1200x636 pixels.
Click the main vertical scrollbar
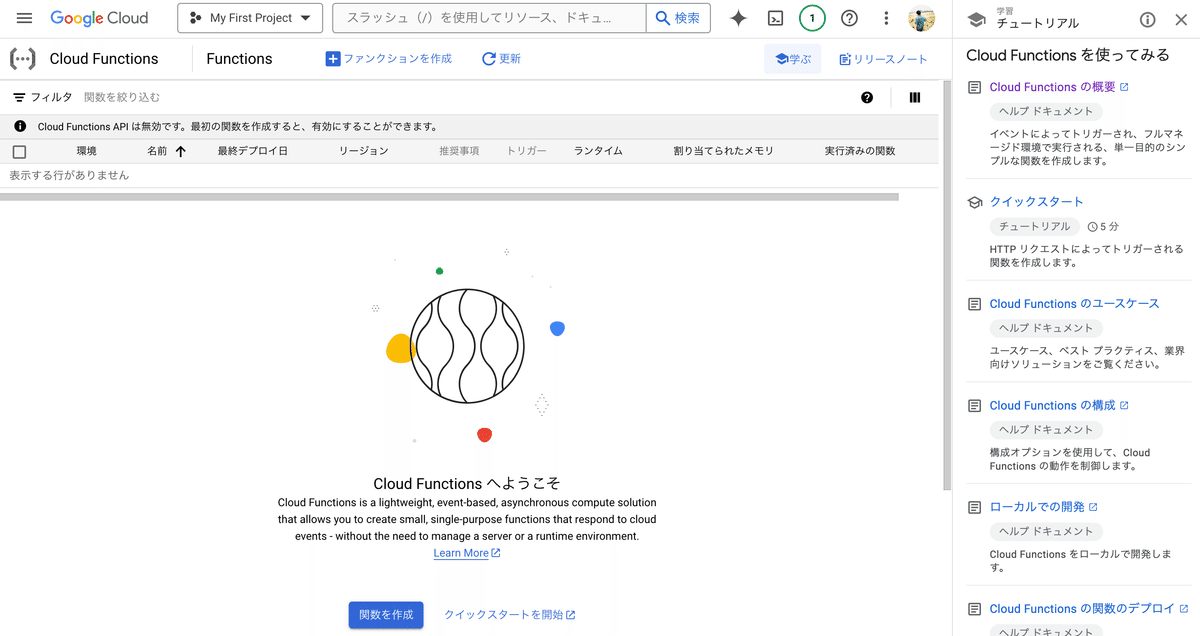coord(946,285)
